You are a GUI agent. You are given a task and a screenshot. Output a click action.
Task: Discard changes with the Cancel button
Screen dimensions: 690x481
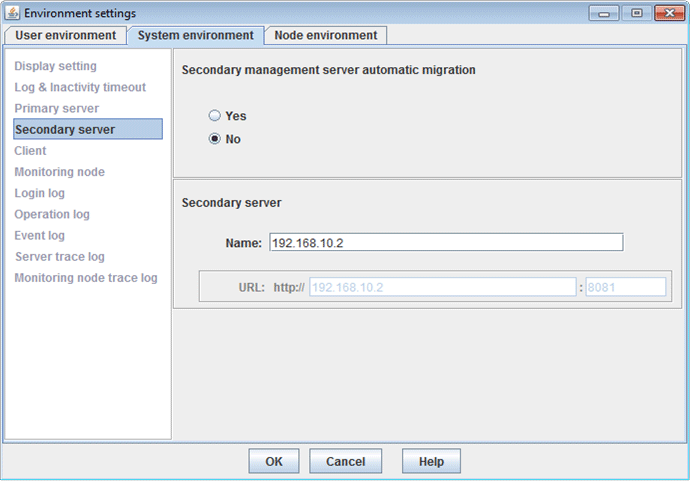(x=345, y=461)
